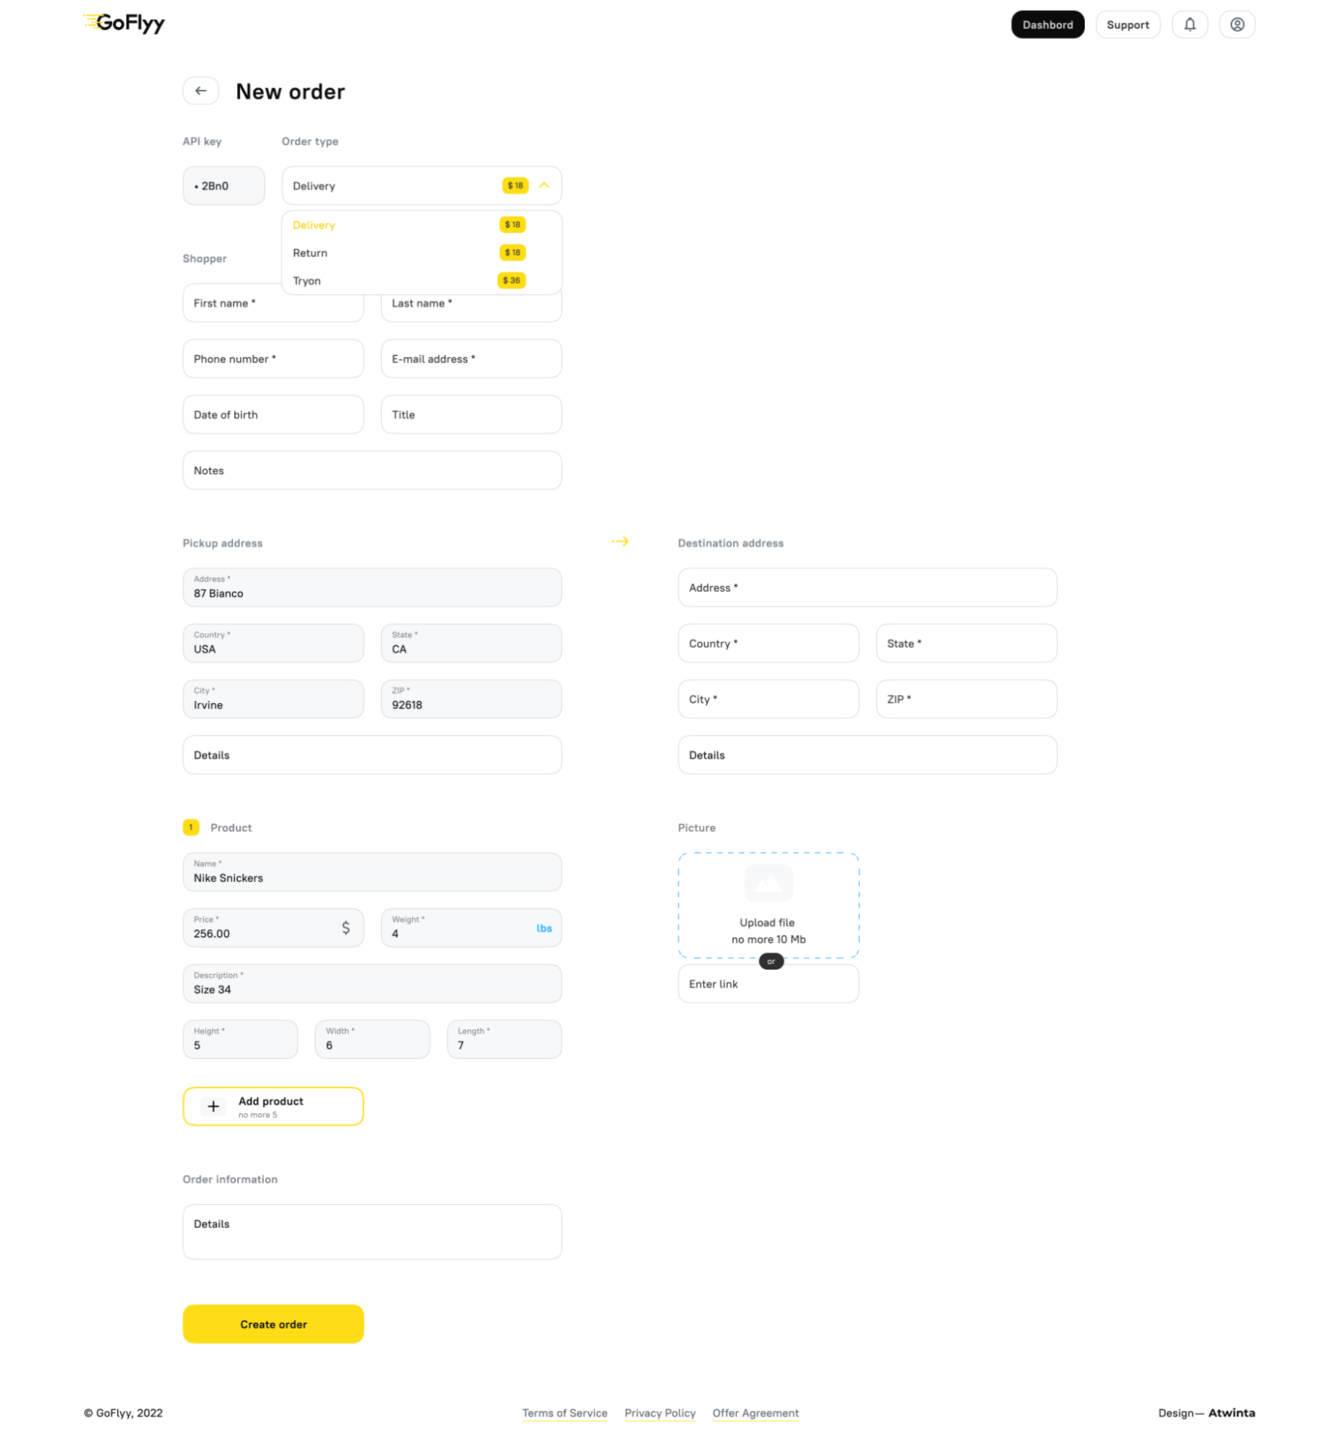The width and height of the screenshot is (1340, 1437).
Task: Click the image upload placeholder icon
Action: pos(768,883)
